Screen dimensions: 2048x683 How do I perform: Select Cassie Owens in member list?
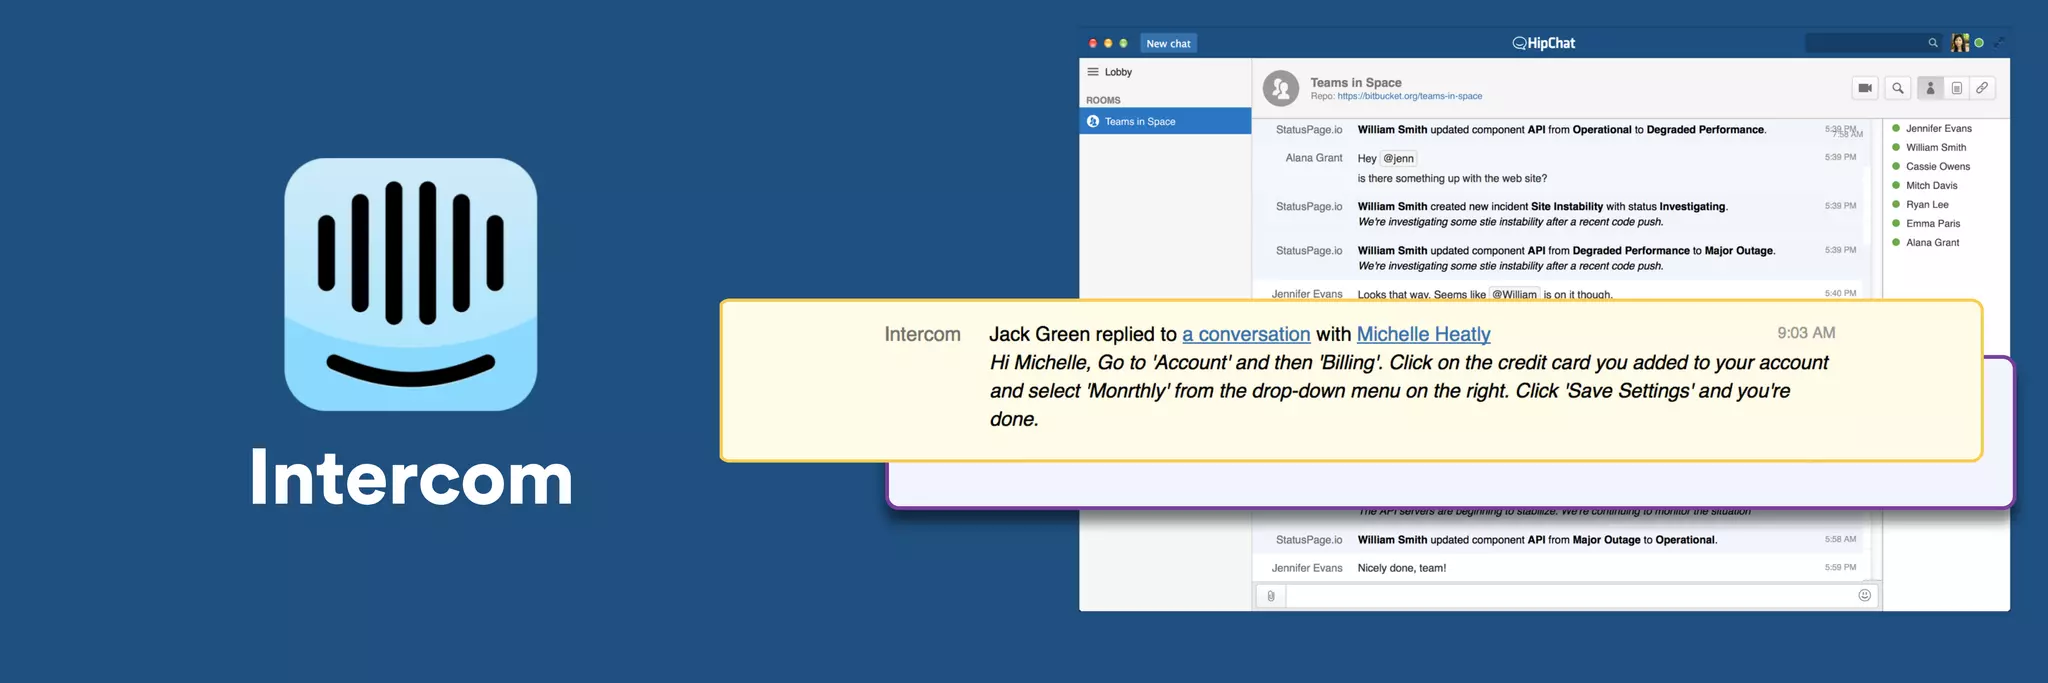point(1937,166)
